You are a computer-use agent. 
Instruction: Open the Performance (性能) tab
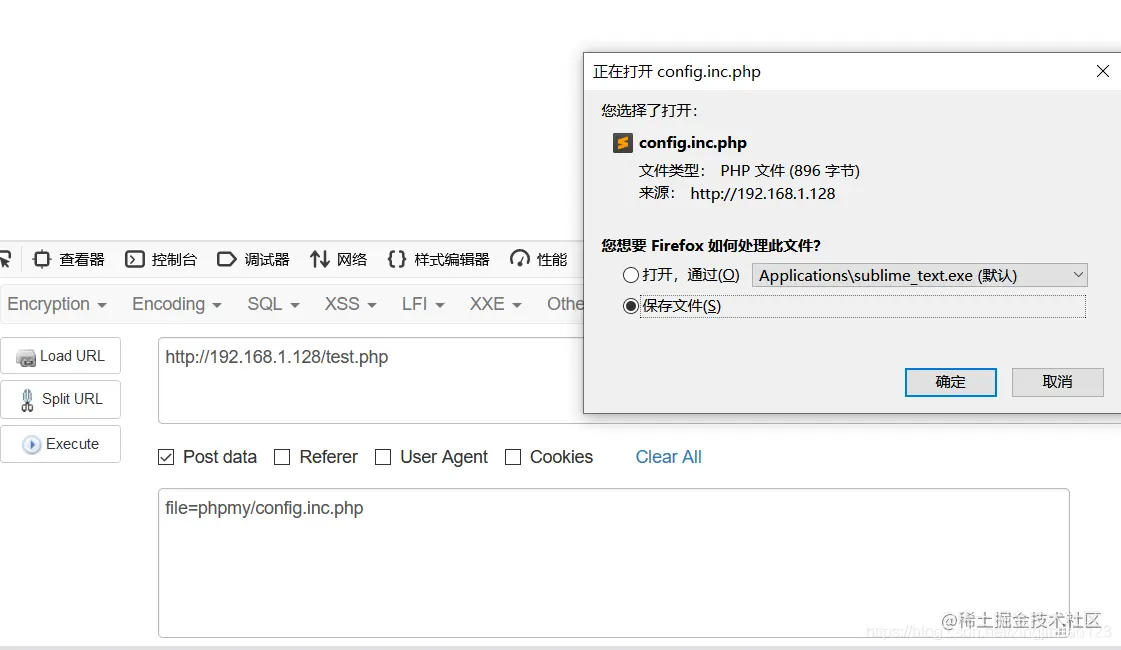point(538,260)
